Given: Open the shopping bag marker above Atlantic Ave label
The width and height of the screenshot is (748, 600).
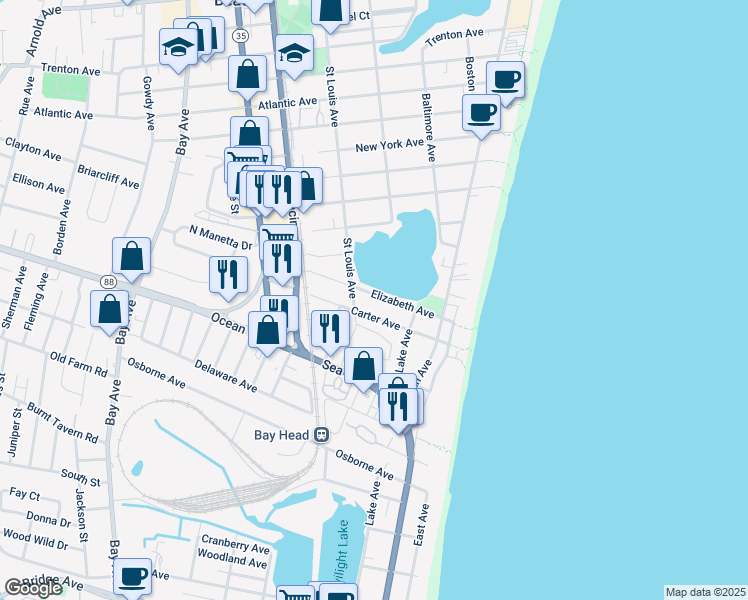Looking at the screenshot, I should coord(247,75).
